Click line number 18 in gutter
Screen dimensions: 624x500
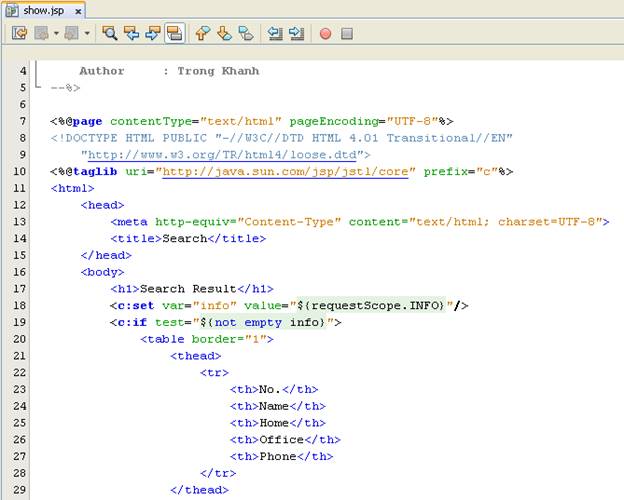pyautogui.click(x=20, y=305)
